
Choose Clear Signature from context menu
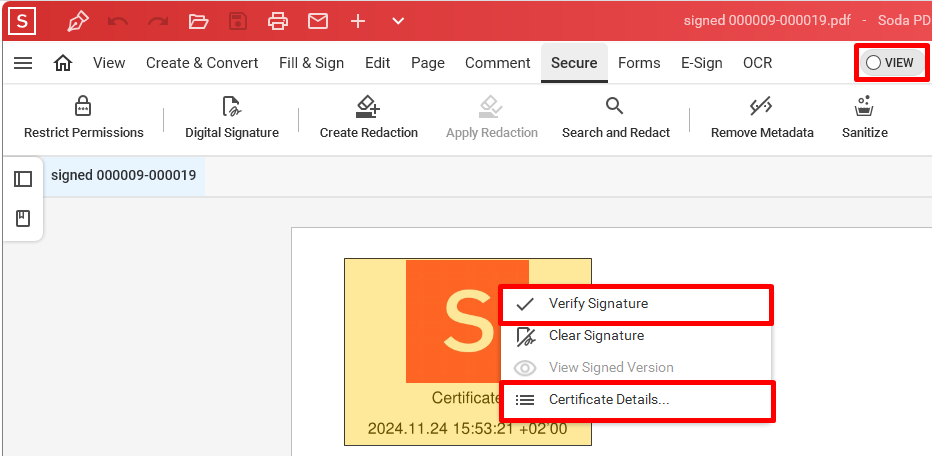[x=636, y=336]
